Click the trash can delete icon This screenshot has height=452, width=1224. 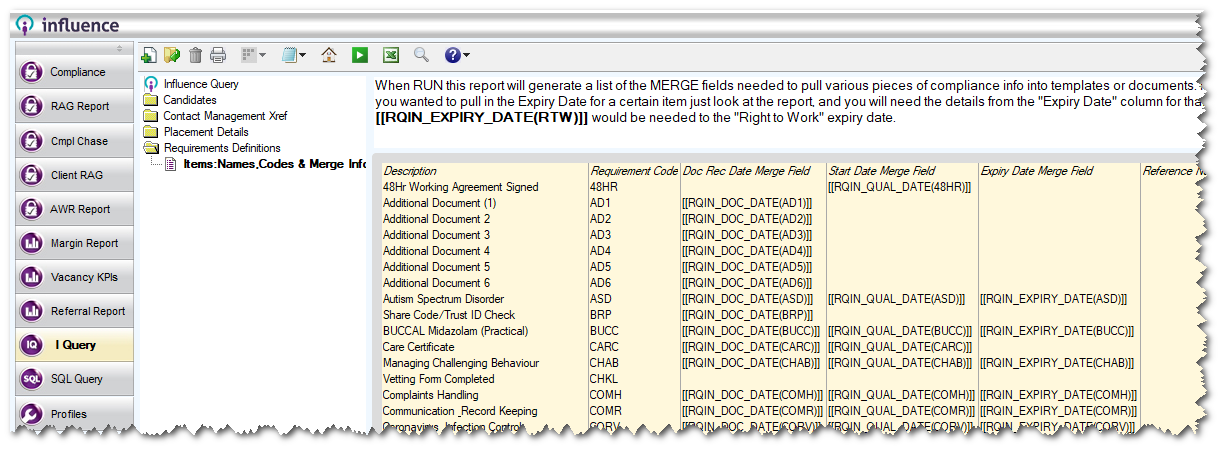tap(195, 55)
